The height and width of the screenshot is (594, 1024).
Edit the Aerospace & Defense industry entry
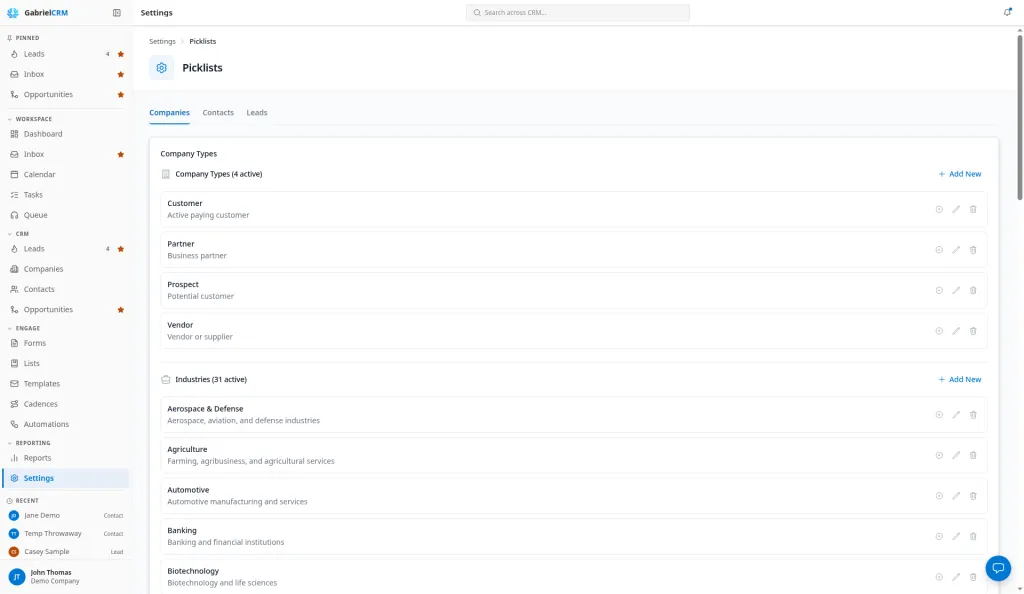click(956, 414)
